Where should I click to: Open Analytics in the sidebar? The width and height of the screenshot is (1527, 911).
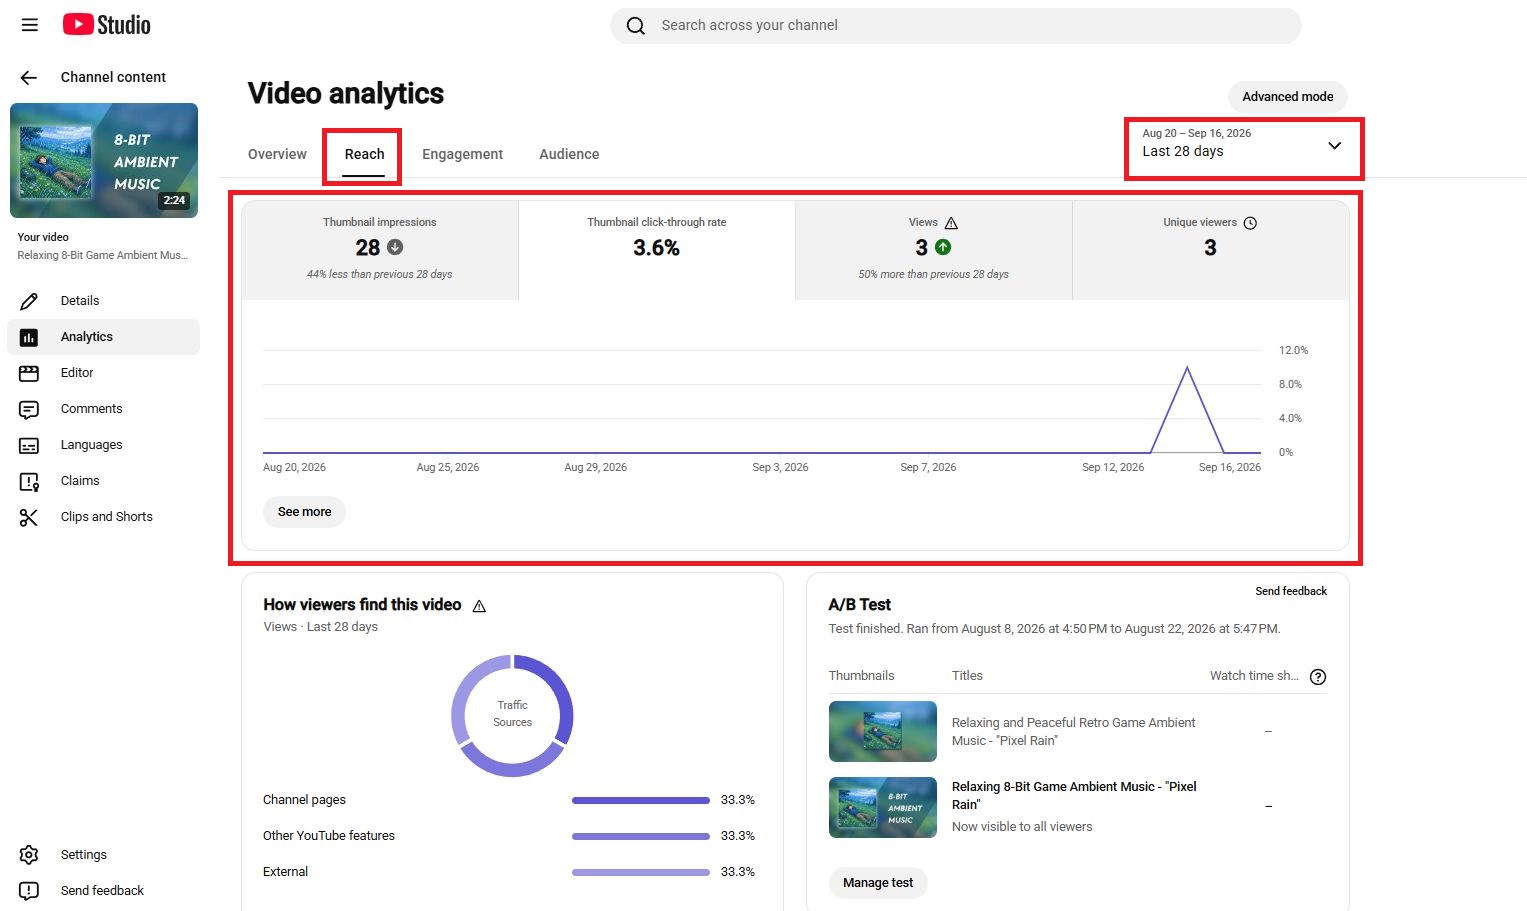103,337
